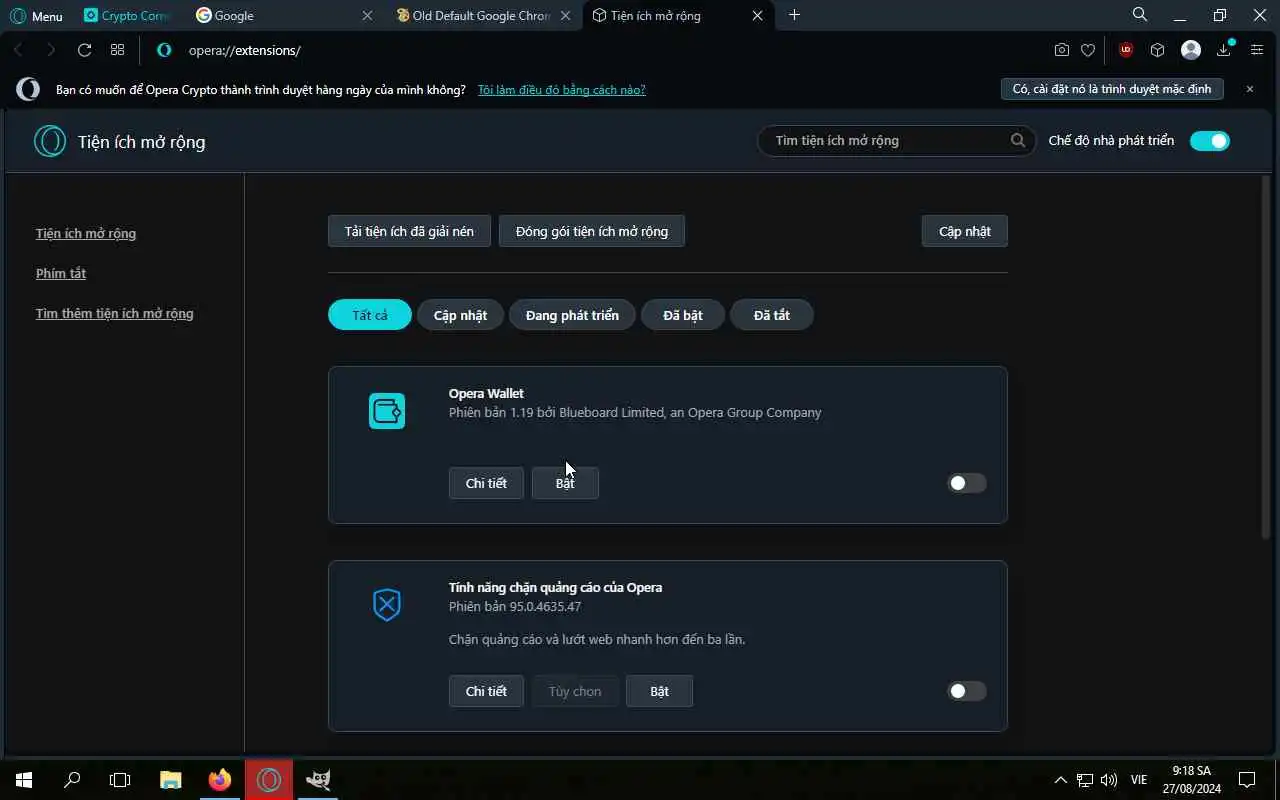Click the Opera logo beside Tiện ích mở rộng

coord(50,141)
